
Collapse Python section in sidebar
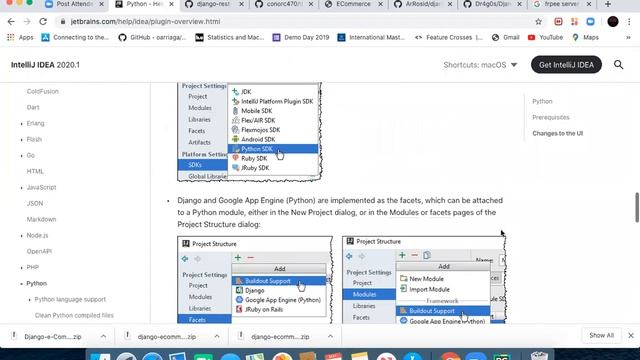[x=22, y=284]
